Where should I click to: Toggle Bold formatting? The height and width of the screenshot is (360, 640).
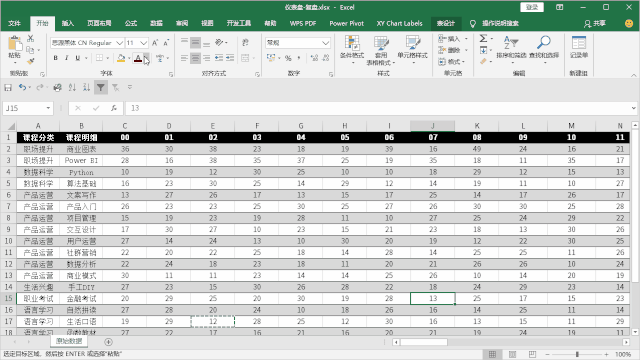pos(56,58)
